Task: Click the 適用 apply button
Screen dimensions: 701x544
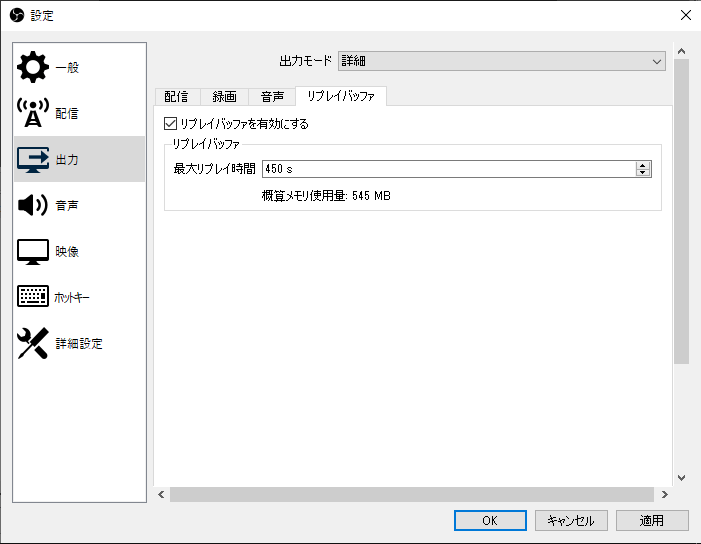Action: (652, 520)
